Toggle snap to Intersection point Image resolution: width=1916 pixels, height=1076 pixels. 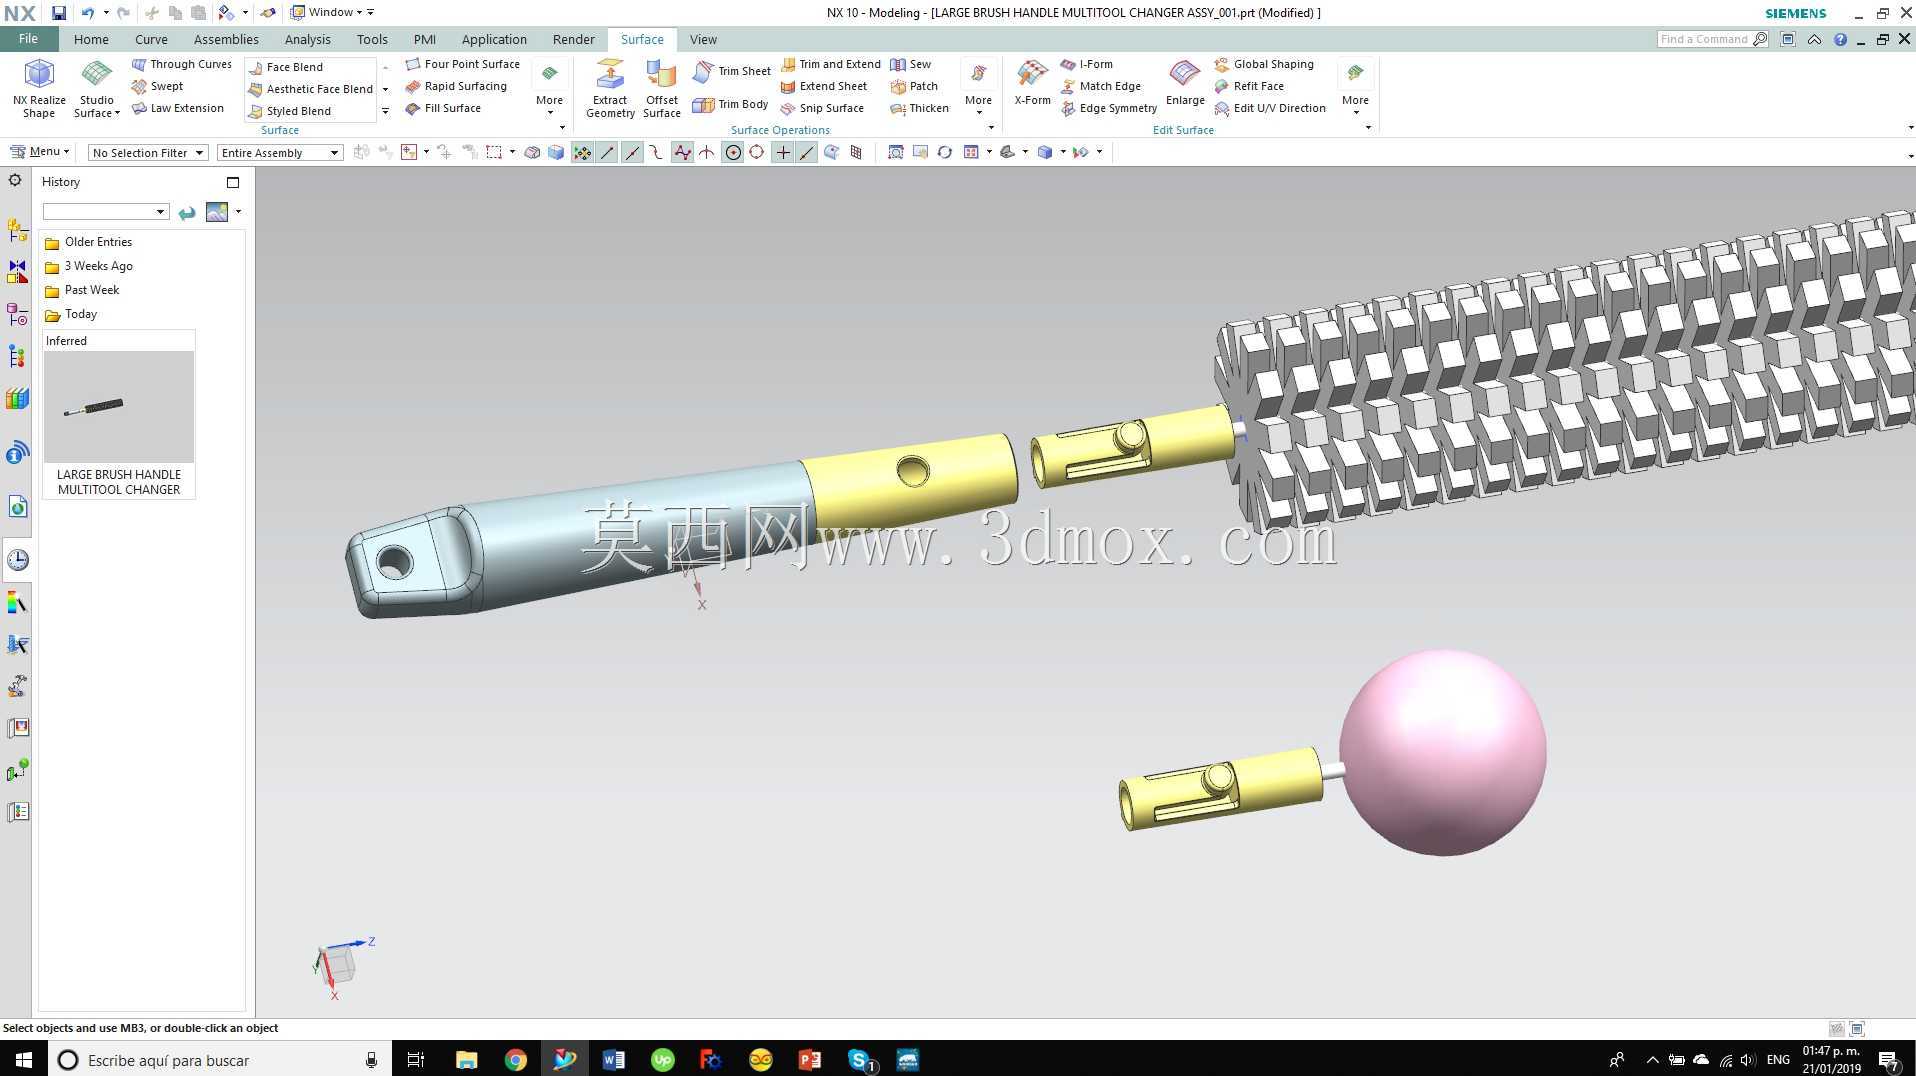pyautogui.click(x=707, y=152)
